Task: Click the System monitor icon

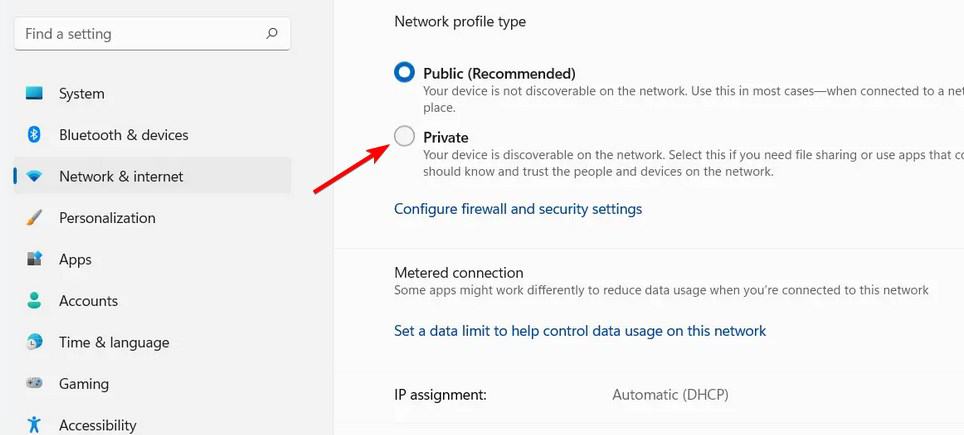Action: (34, 93)
